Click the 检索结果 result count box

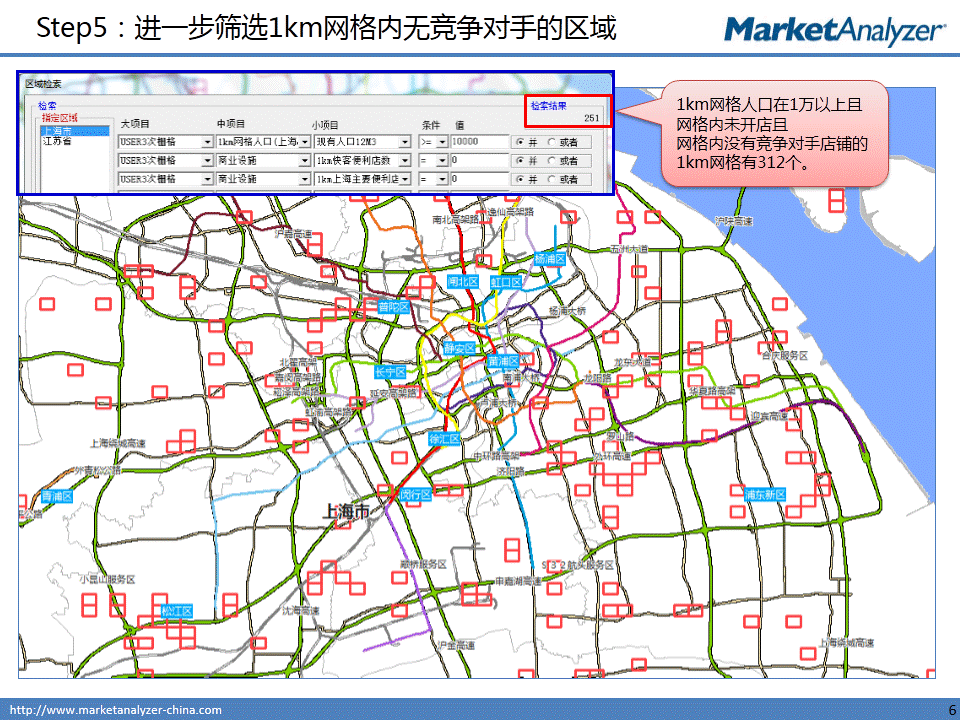(566, 112)
